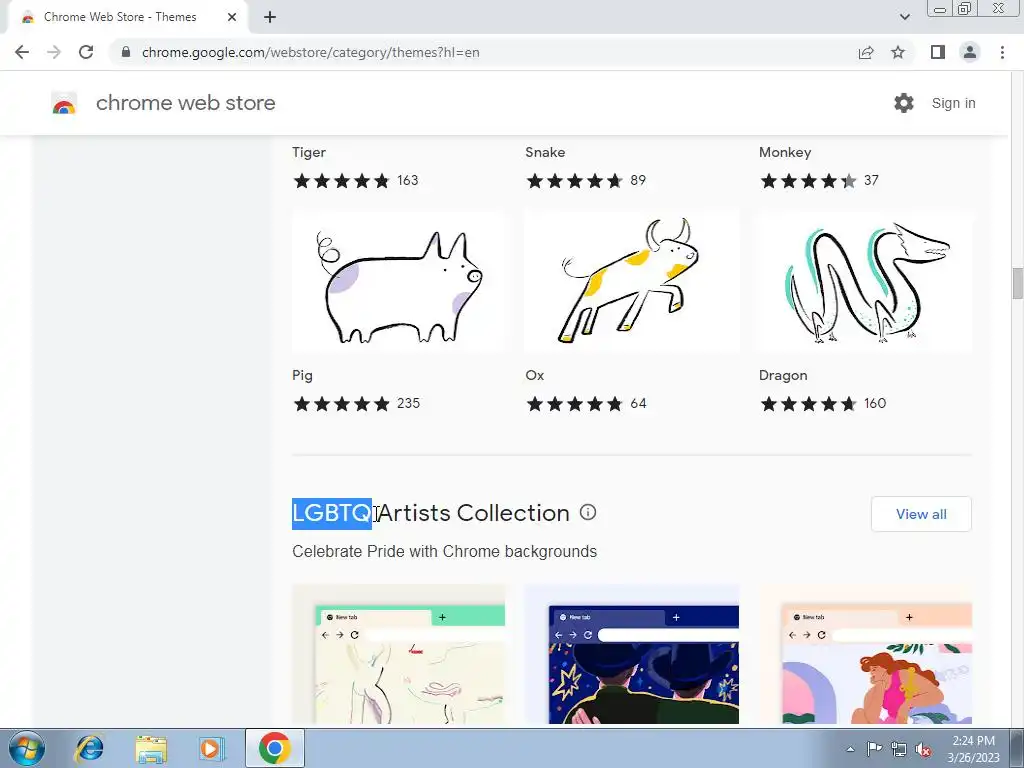1024x768 pixels.
Task: Open Windows Media Player on taskbar
Action: [x=212, y=748]
